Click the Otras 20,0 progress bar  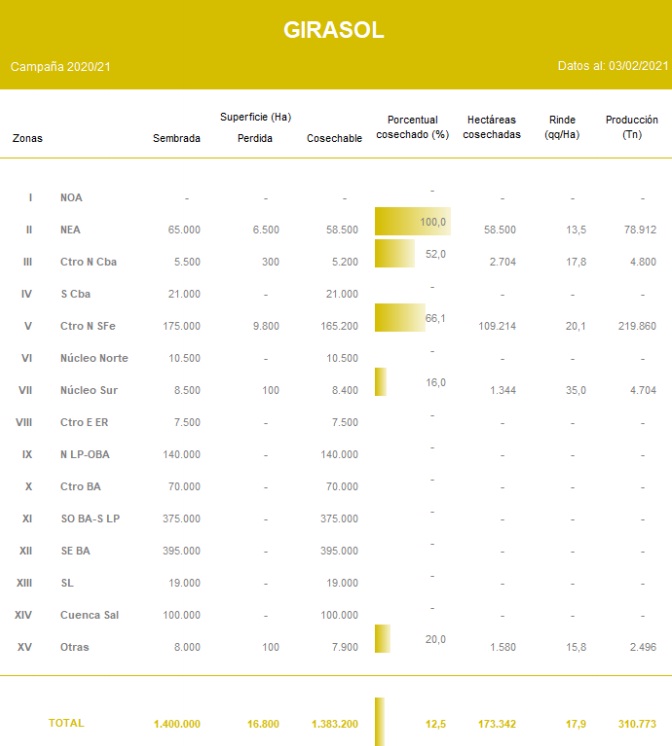click(382, 639)
